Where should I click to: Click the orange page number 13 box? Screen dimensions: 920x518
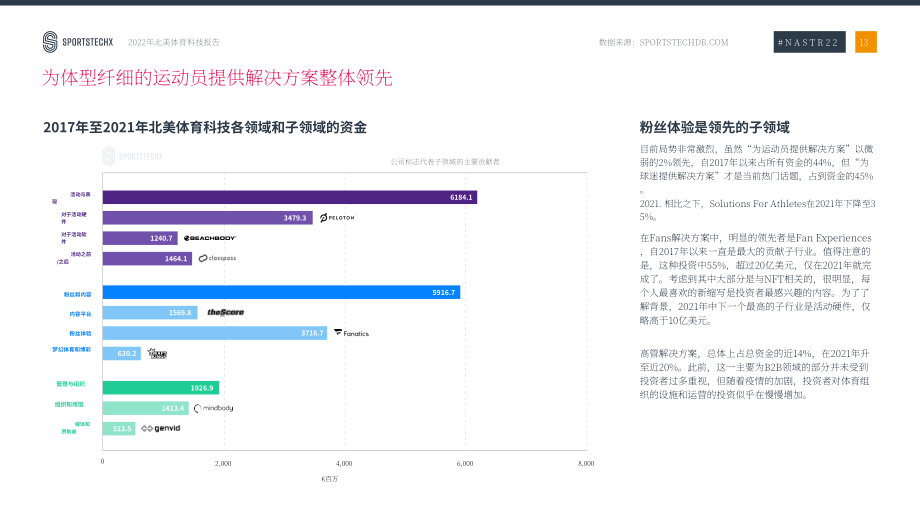pos(865,42)
